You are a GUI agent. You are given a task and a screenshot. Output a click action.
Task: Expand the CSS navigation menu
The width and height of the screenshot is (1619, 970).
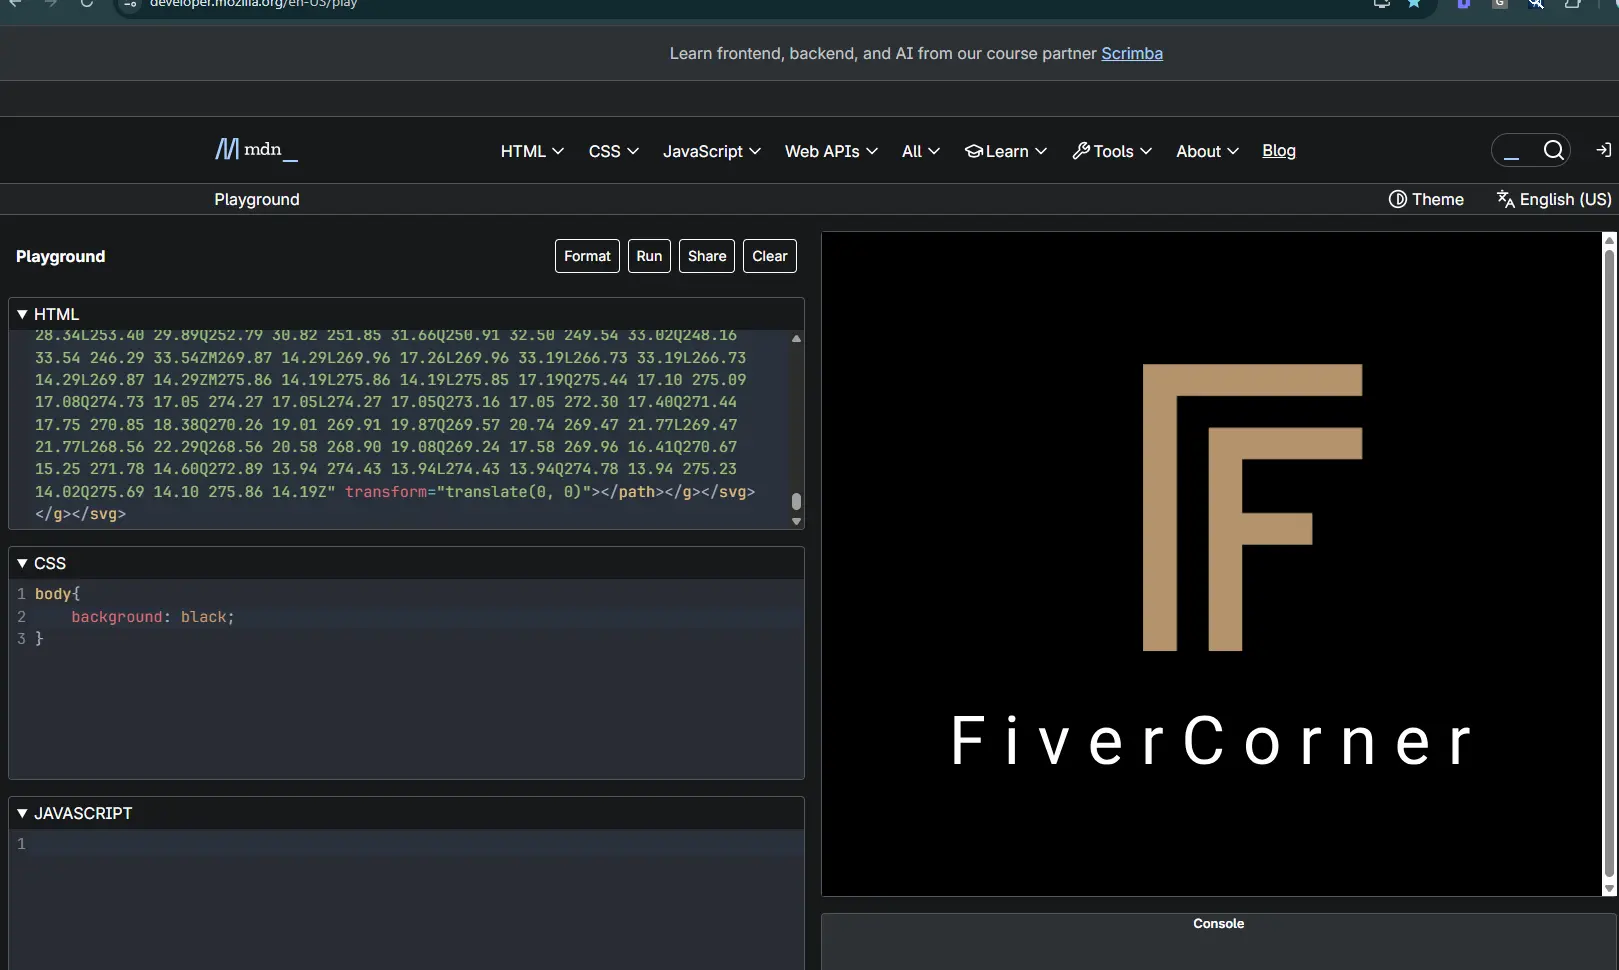click(x=613, y=151)
